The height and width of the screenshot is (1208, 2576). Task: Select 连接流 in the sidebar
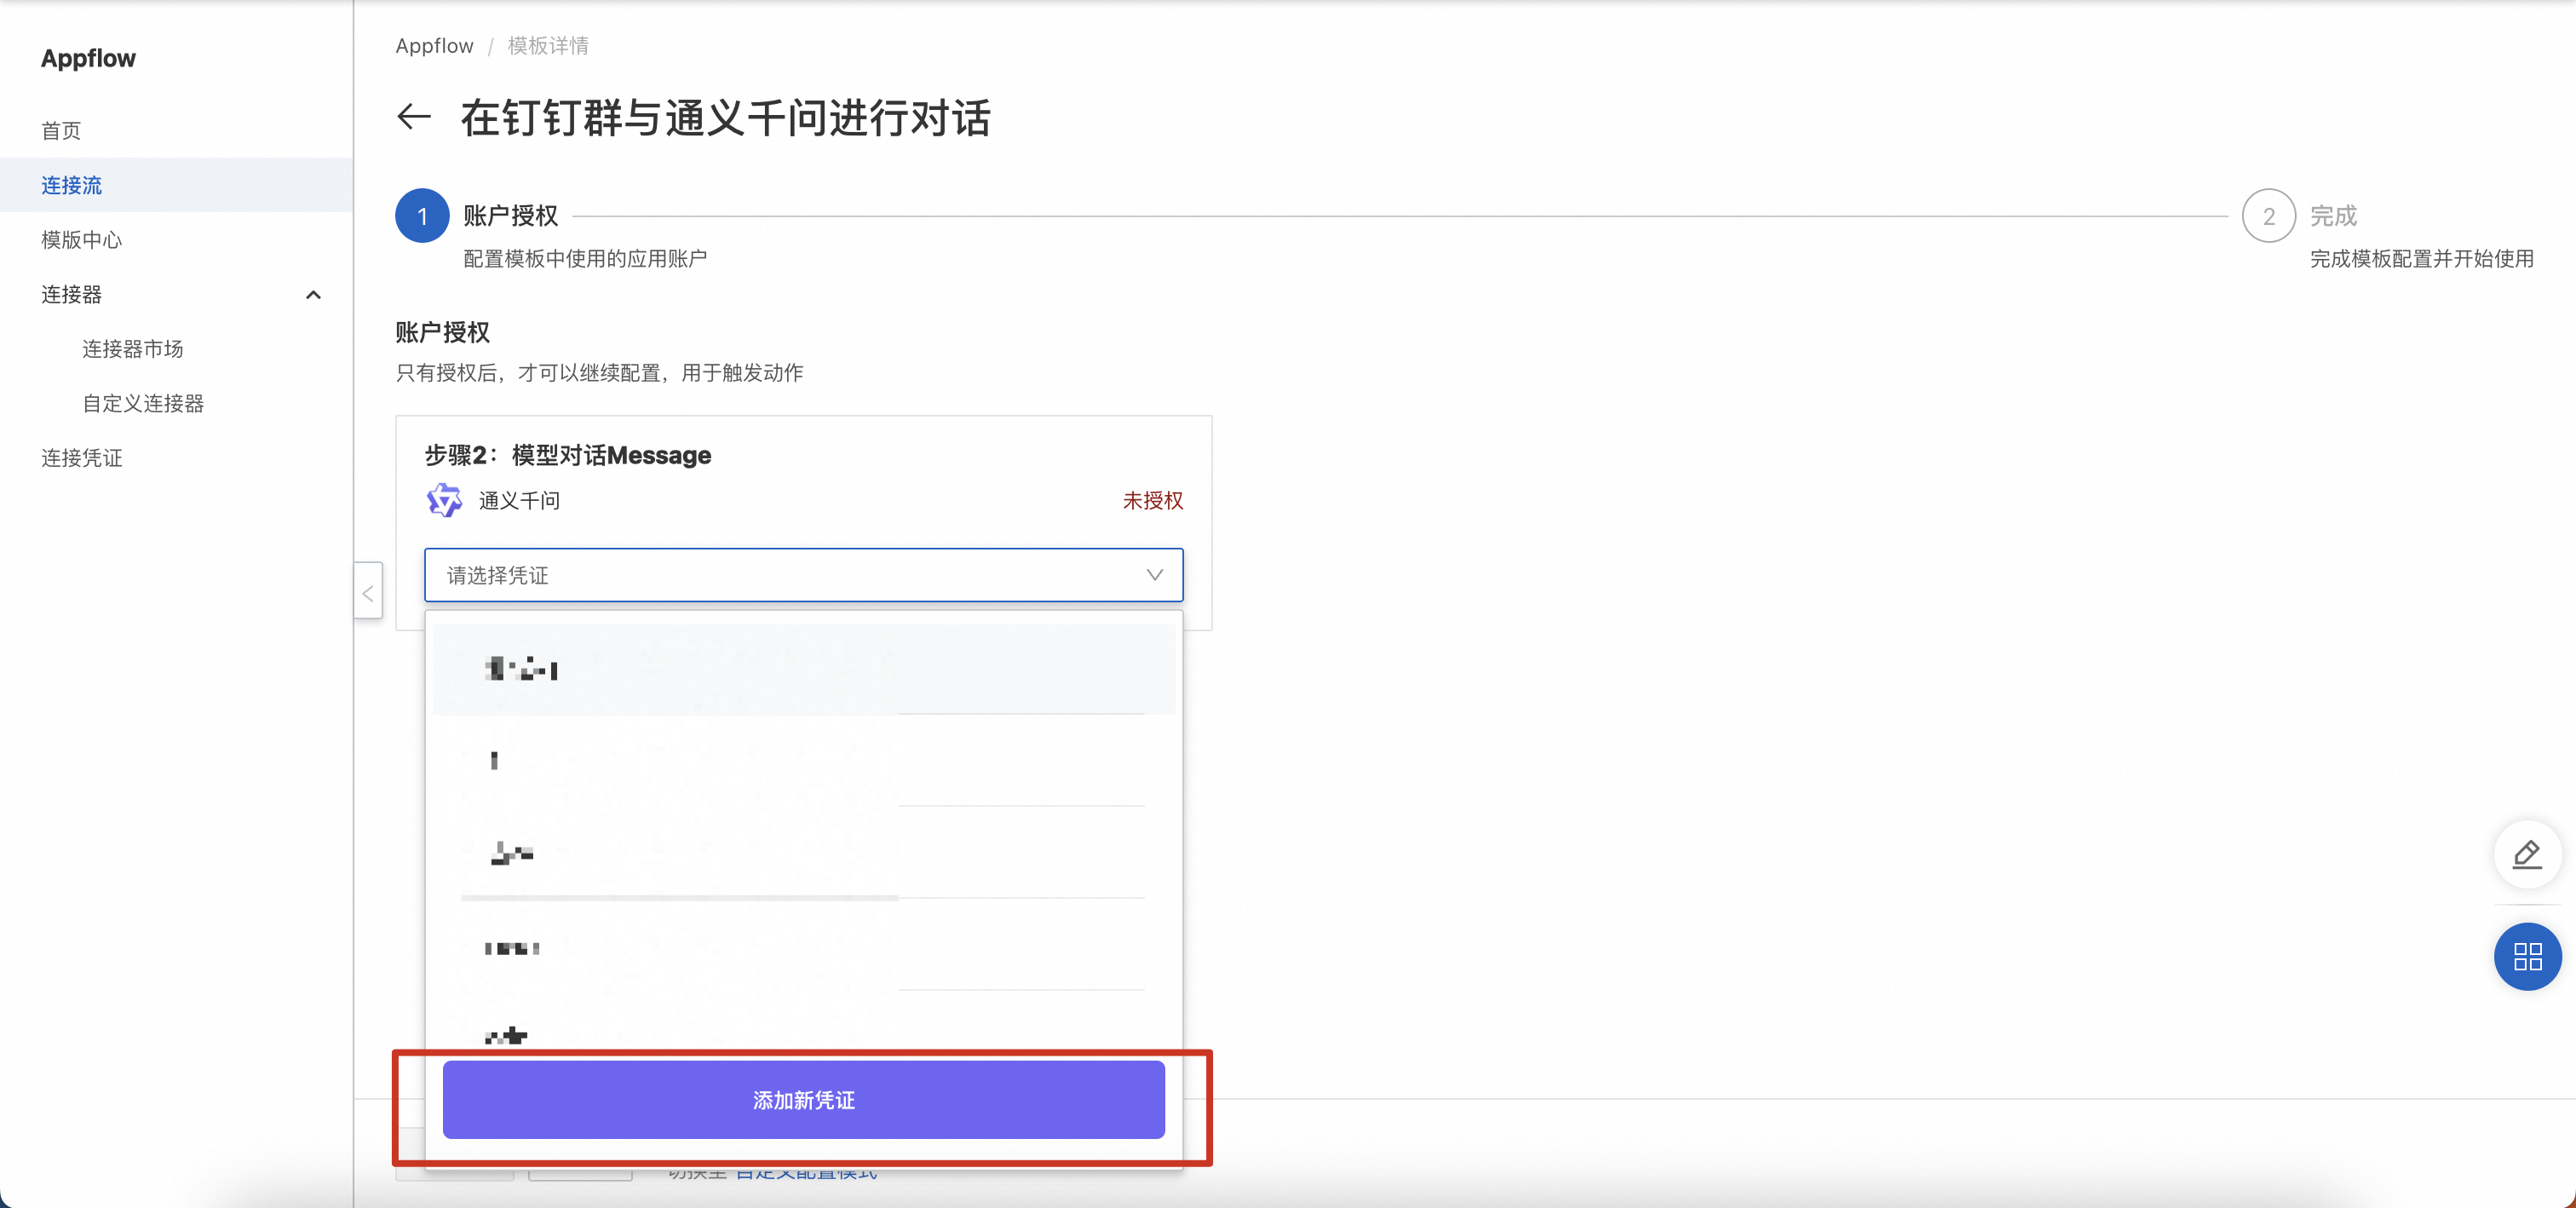click(x=72, y=185)
